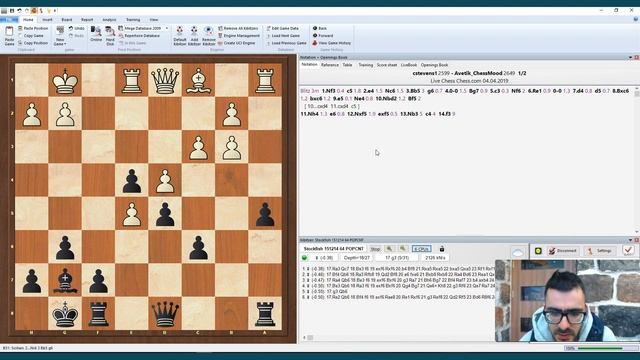Select the Openings Book tab
The image size is (640, 360).
[434, 65]
